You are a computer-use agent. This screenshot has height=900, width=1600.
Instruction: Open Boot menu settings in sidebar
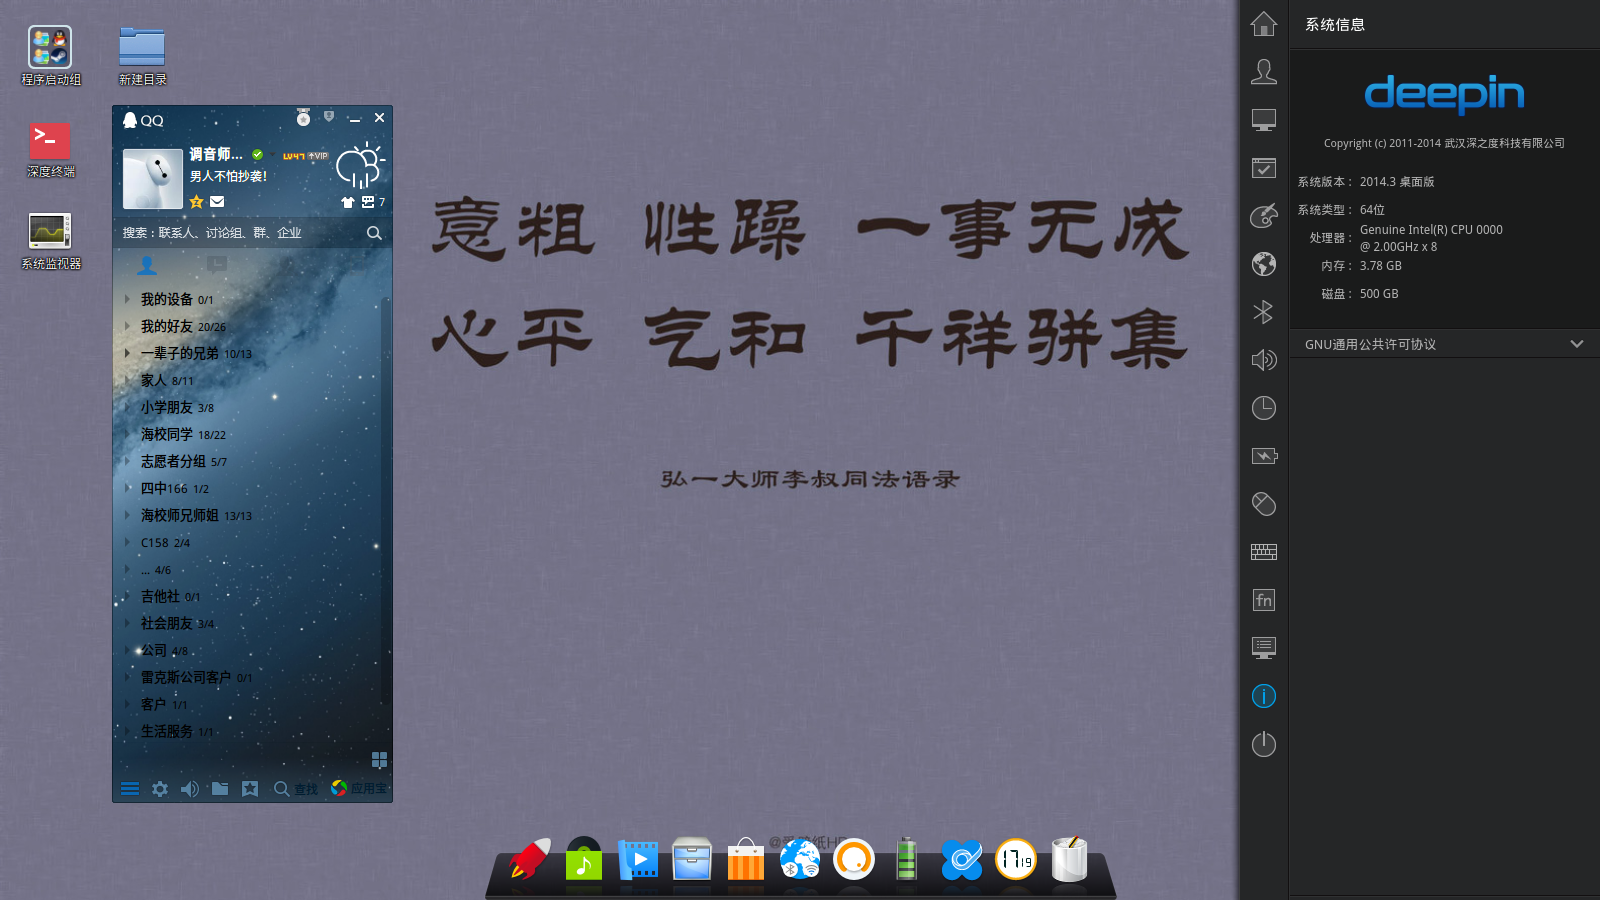coord(1264,648)
